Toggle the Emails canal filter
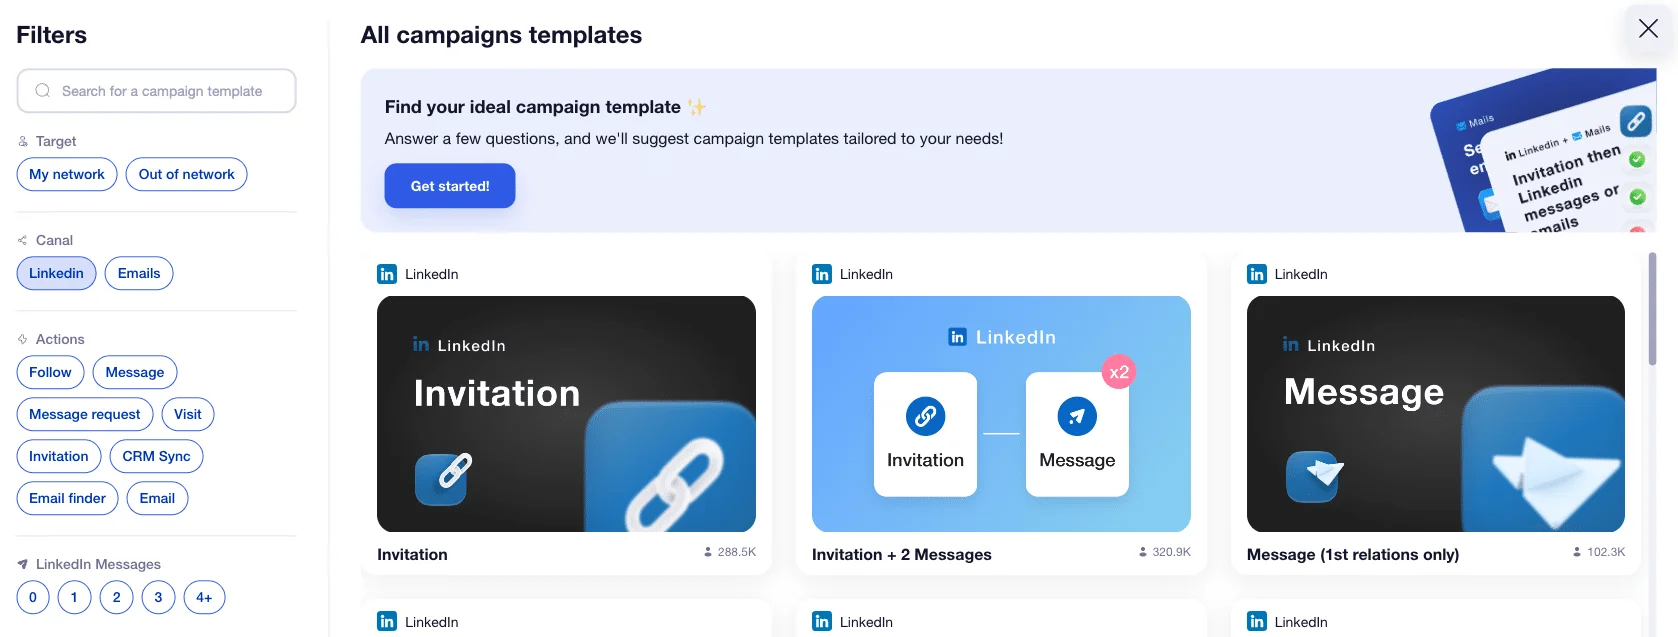1678x637 pixels. (x=139, y=273)
